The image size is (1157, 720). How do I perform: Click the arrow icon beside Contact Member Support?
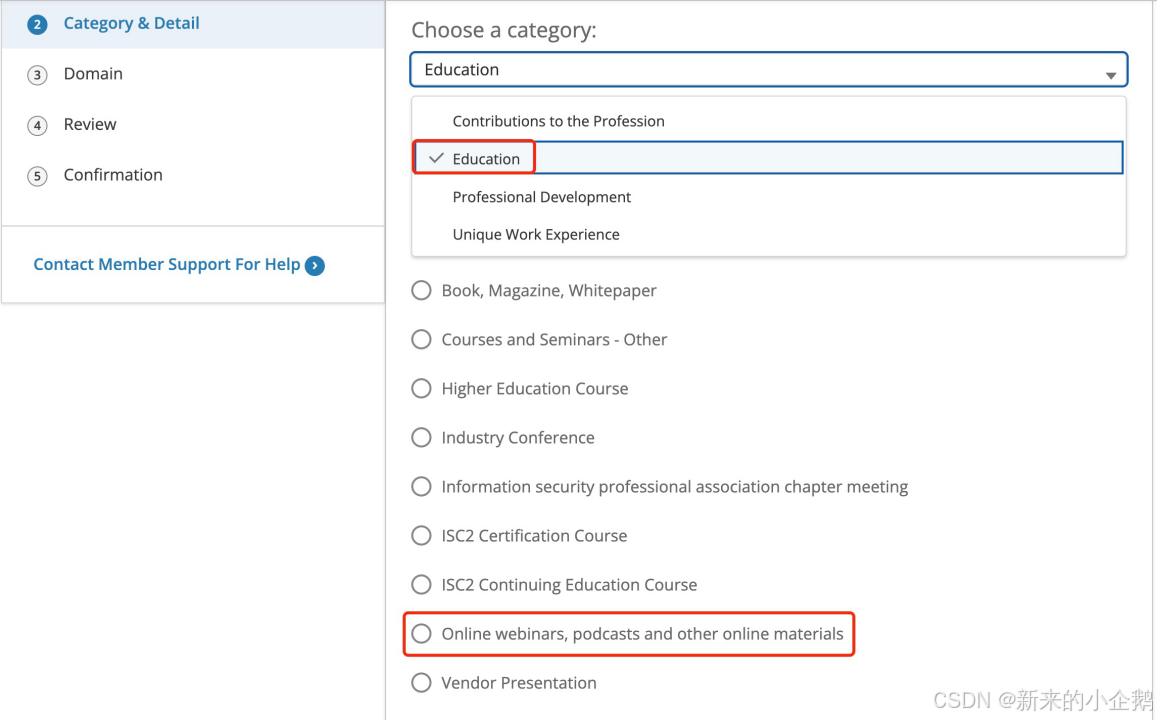315,265
